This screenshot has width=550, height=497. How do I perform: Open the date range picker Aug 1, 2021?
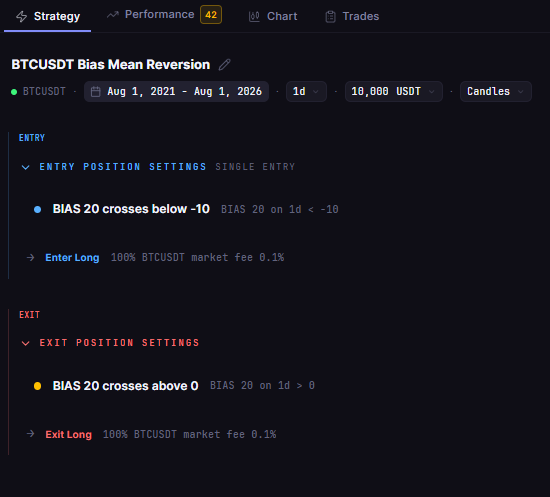[176, 92]
